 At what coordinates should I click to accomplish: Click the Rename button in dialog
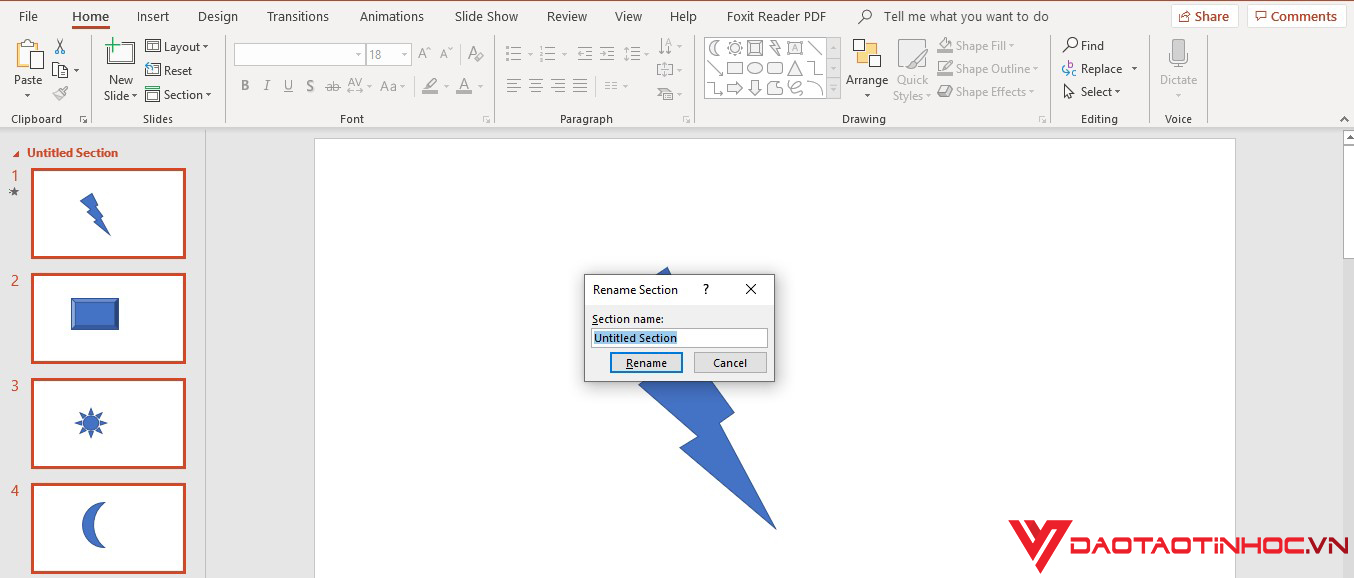[646, 363]
